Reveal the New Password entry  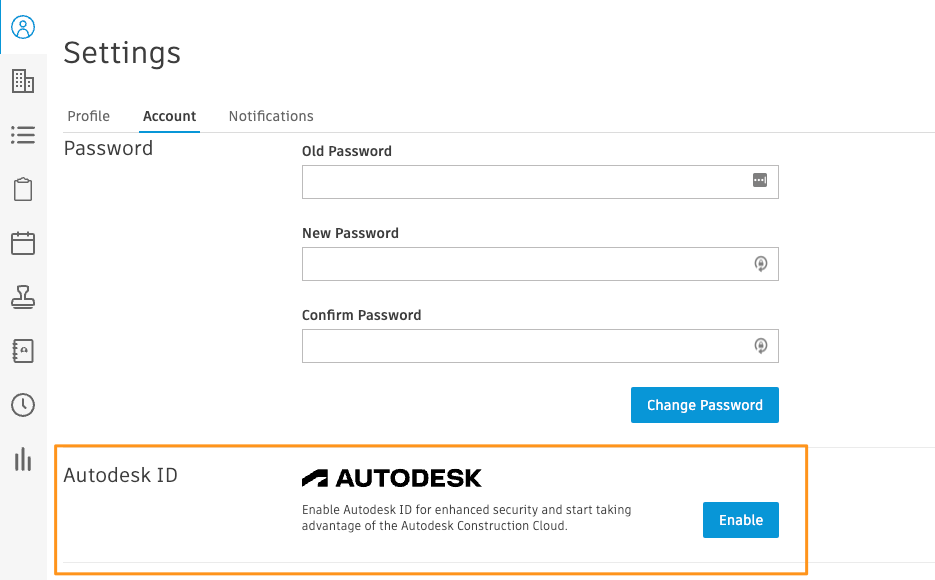click(x=761, y=263)
